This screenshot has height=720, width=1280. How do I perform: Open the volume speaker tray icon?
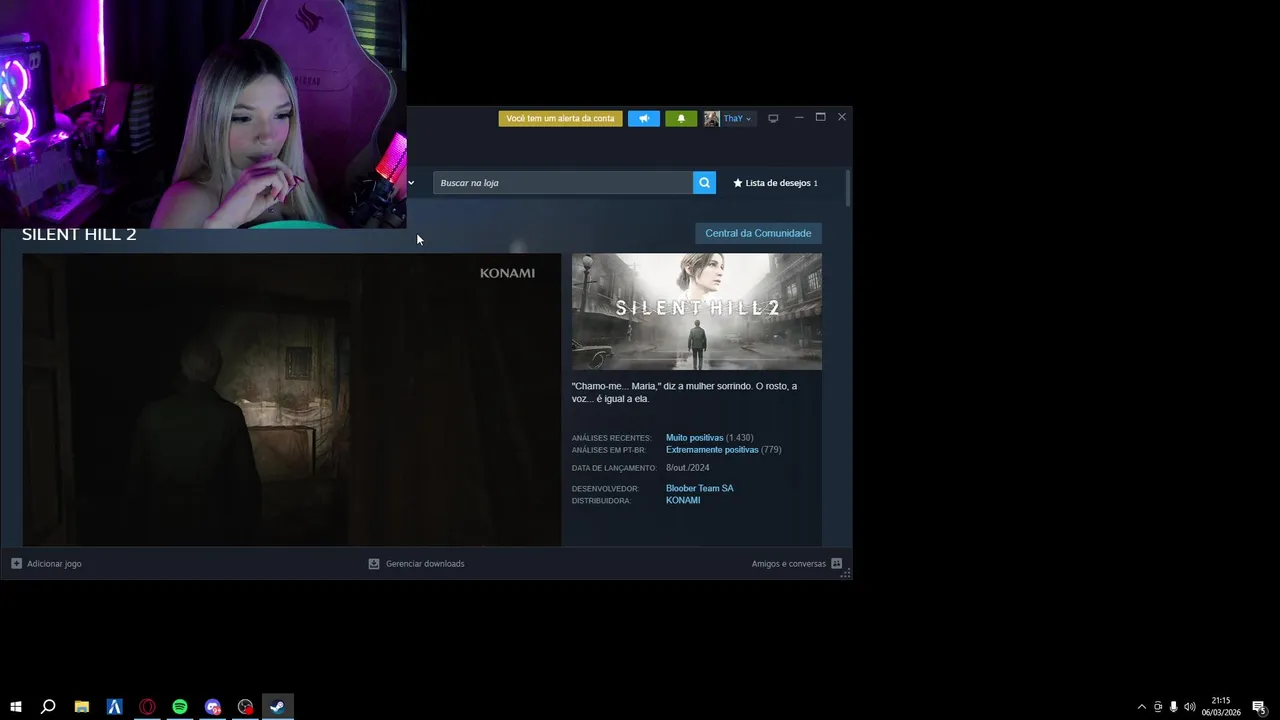pos(1189,707)
